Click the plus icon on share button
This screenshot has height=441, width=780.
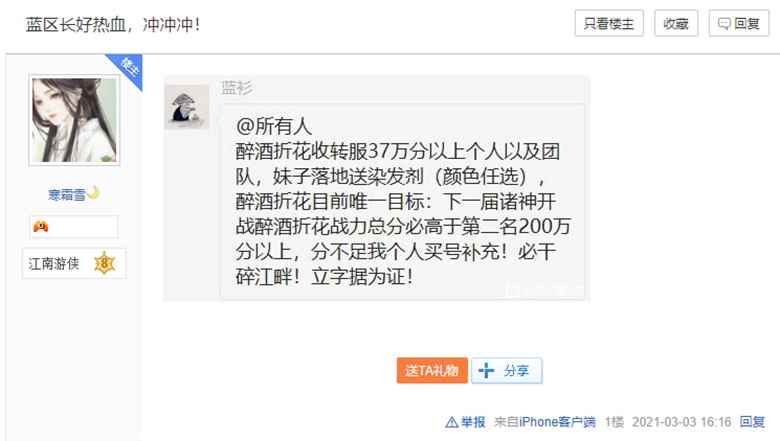click(x=486, y=370)
